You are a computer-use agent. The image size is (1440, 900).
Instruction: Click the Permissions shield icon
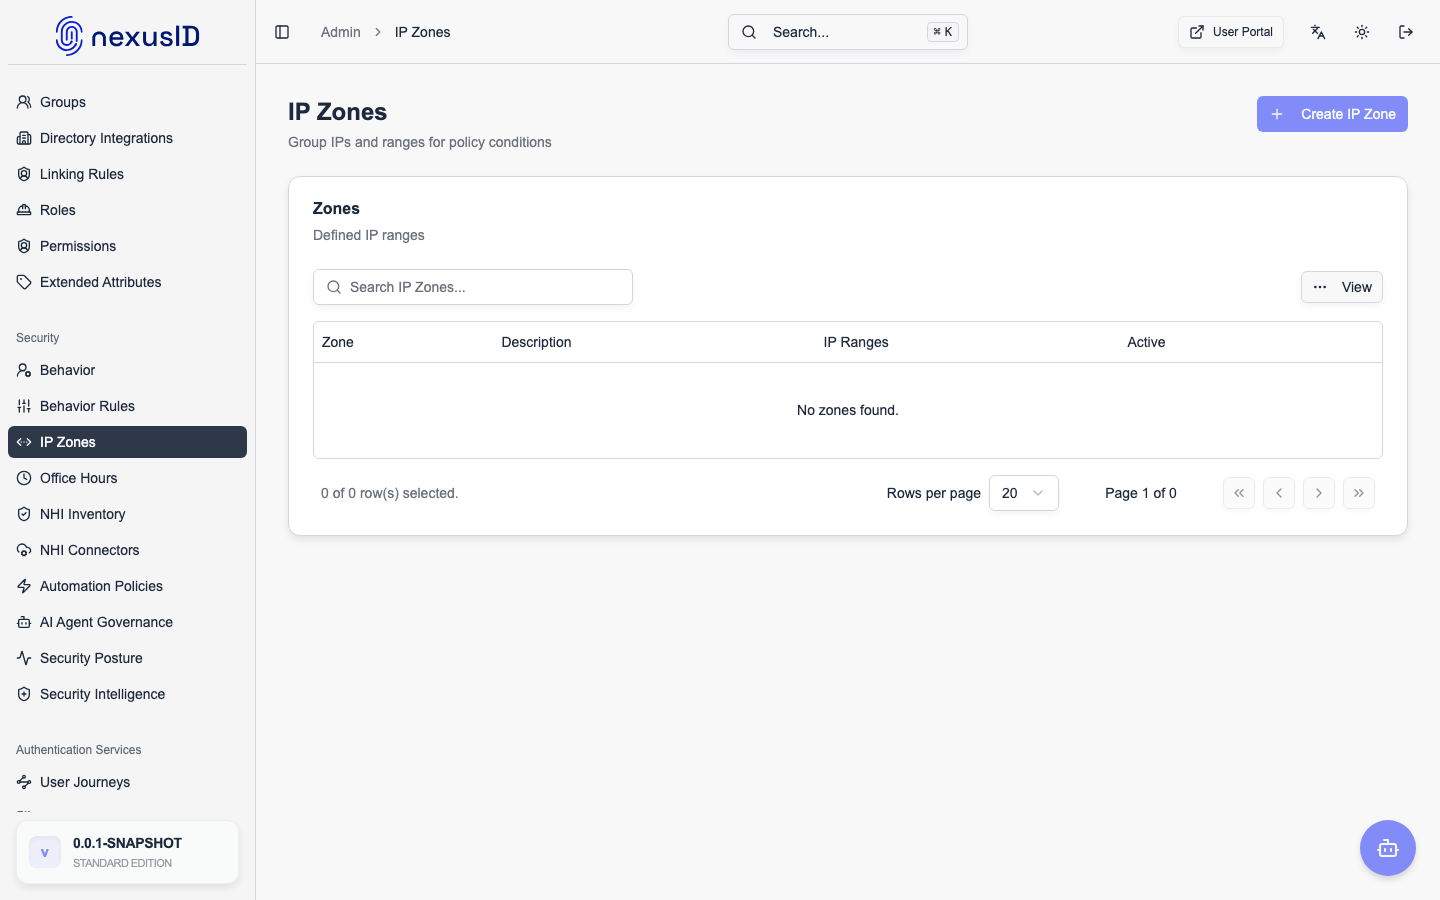(x=24, y=246)
